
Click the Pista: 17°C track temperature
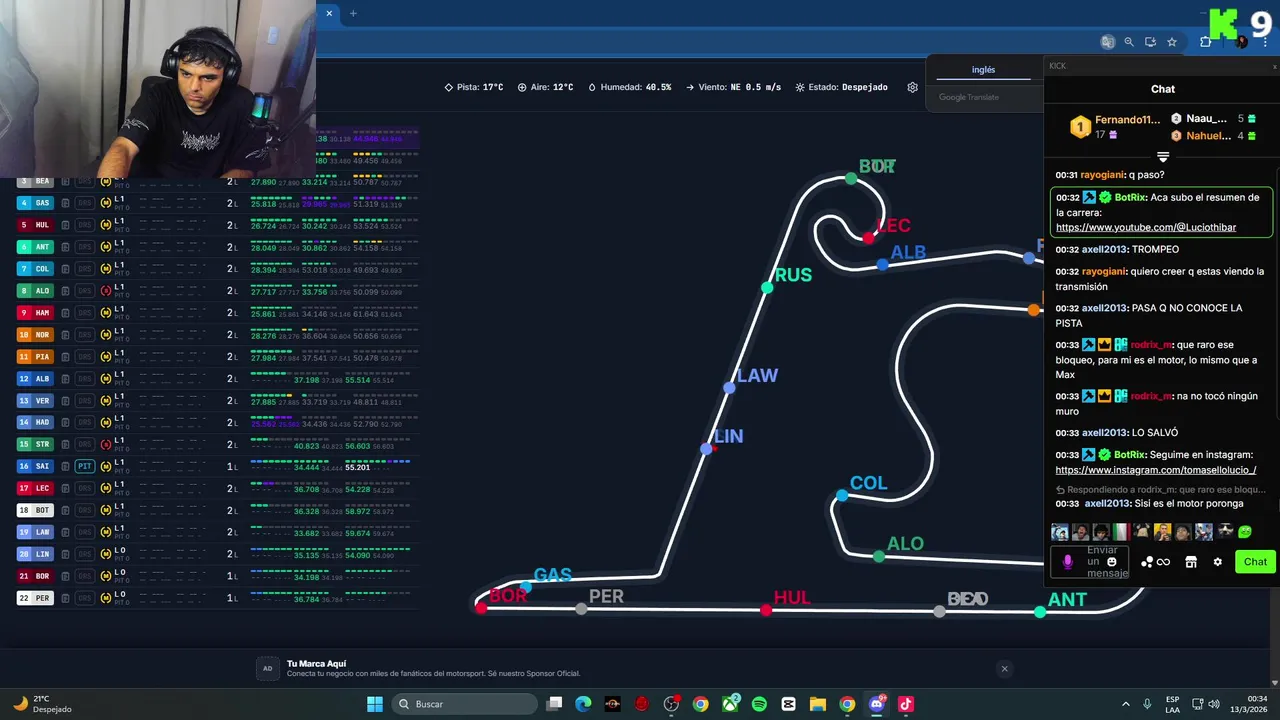pos(474,87)
